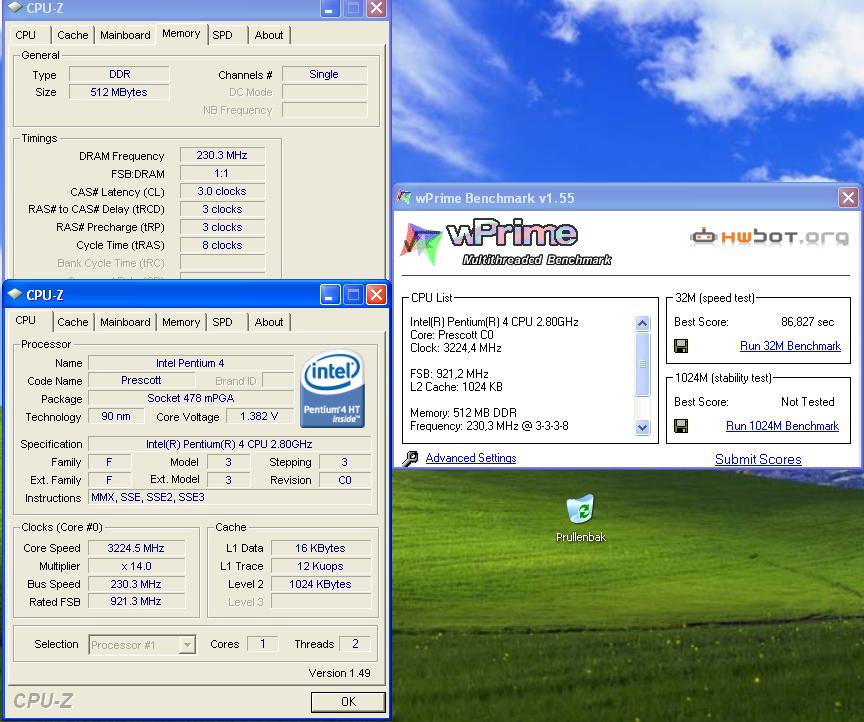Click the Core Voltage value 1.382 V
The height and width of the screenshot is (722, 864).
pos(259,417)
